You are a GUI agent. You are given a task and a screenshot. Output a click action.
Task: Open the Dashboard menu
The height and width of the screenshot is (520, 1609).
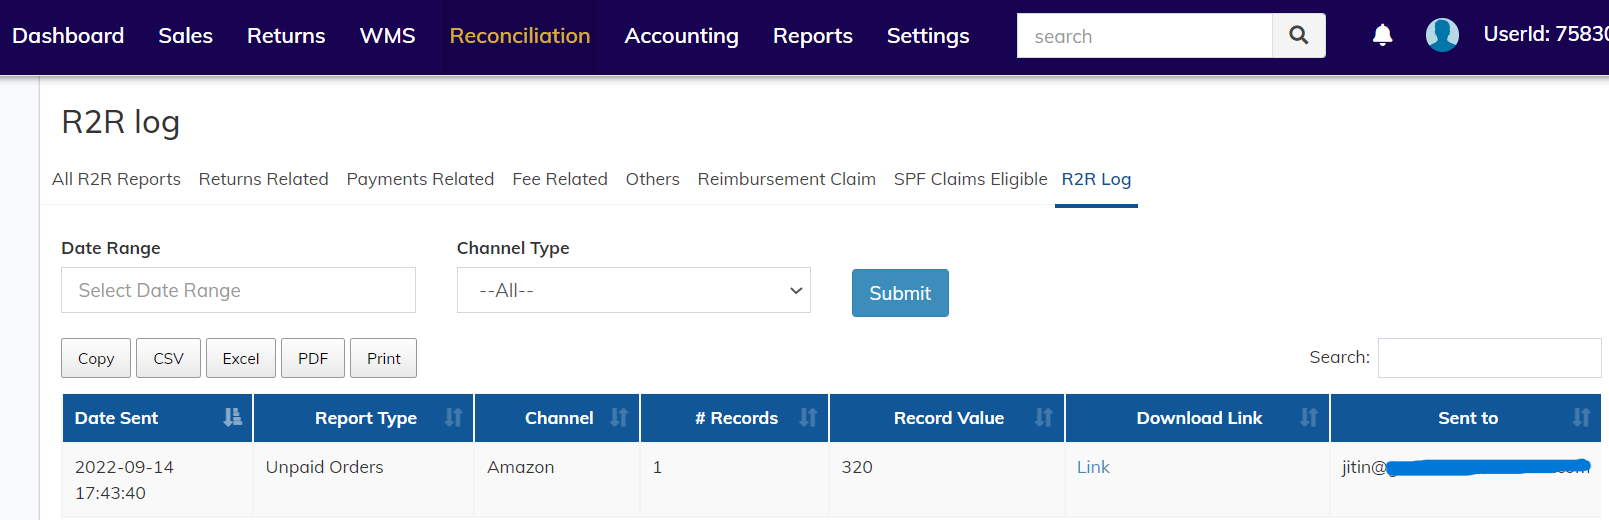[x=68, y=36]
